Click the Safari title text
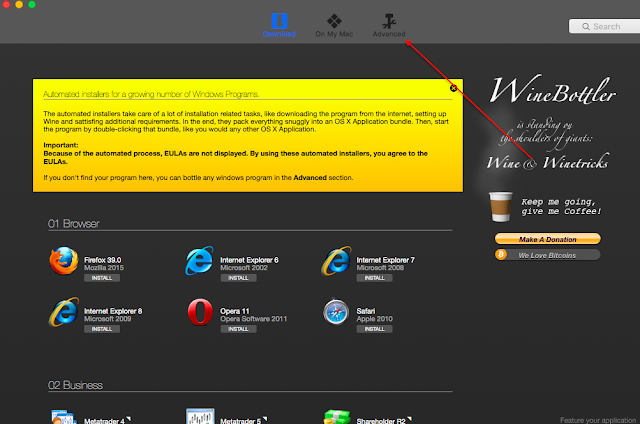This screenshot has width=640, height=424. (366, 311)
